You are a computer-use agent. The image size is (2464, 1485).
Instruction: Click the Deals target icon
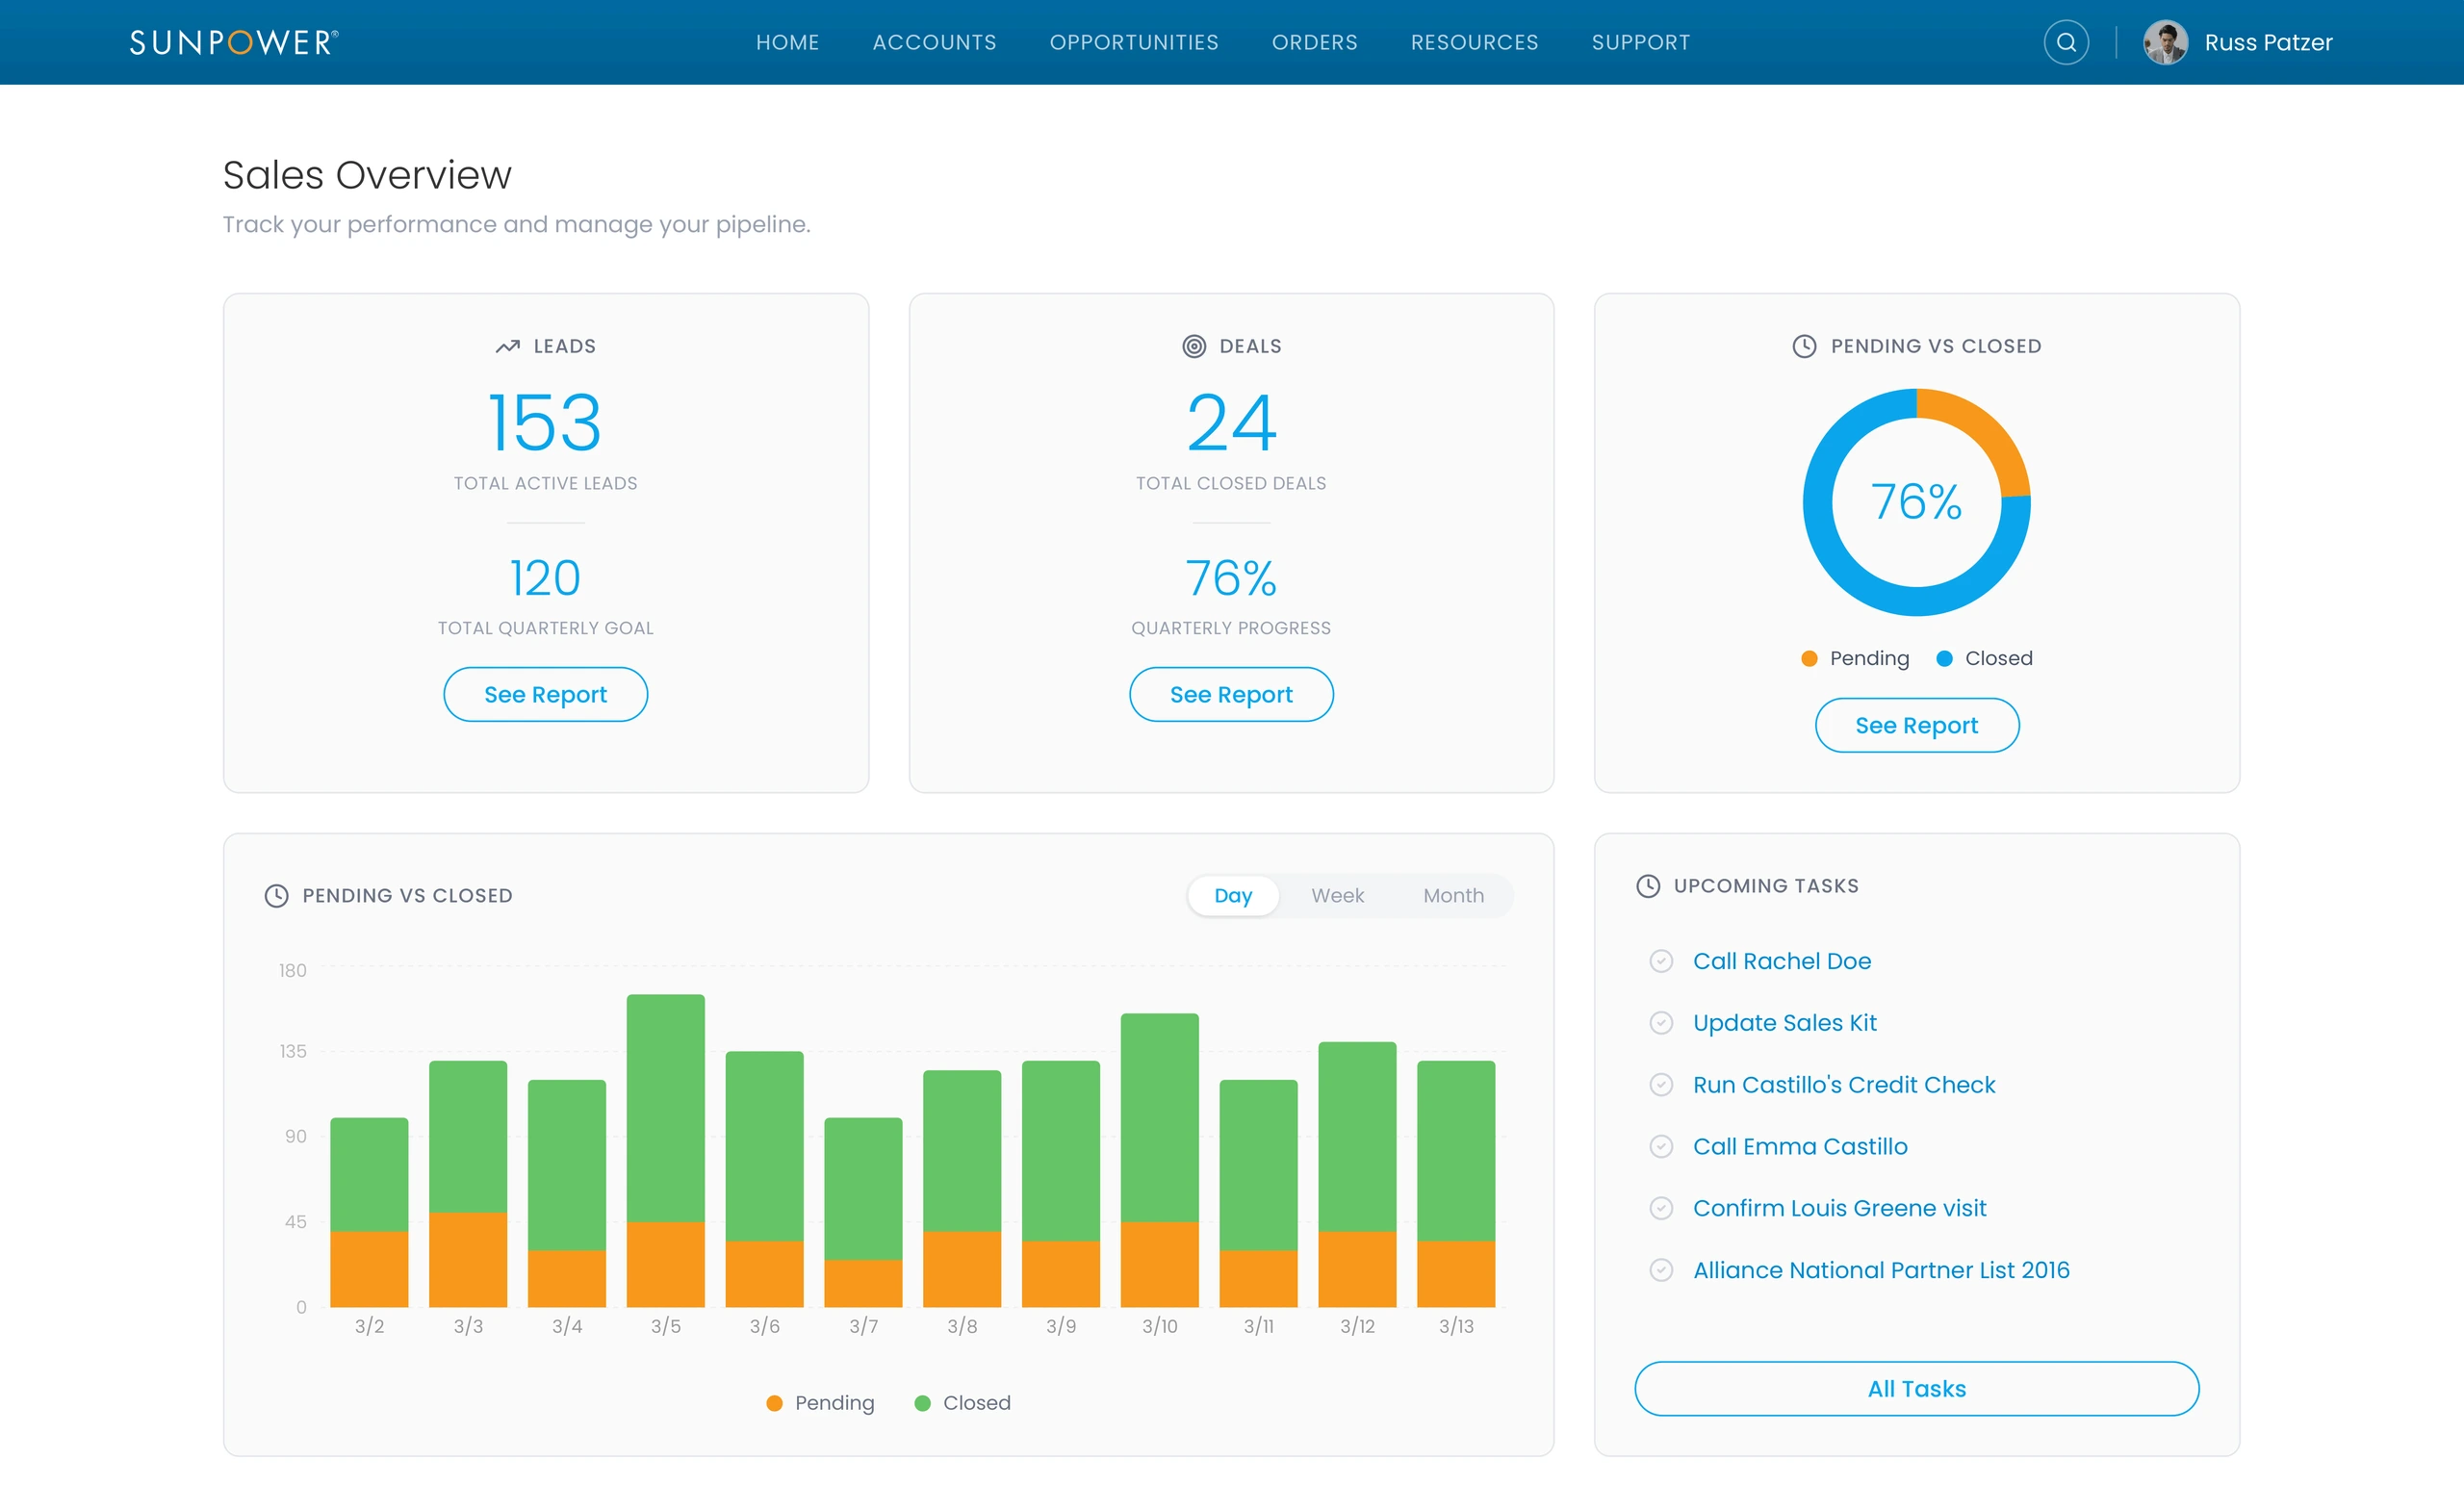[x=1194, y=346]
